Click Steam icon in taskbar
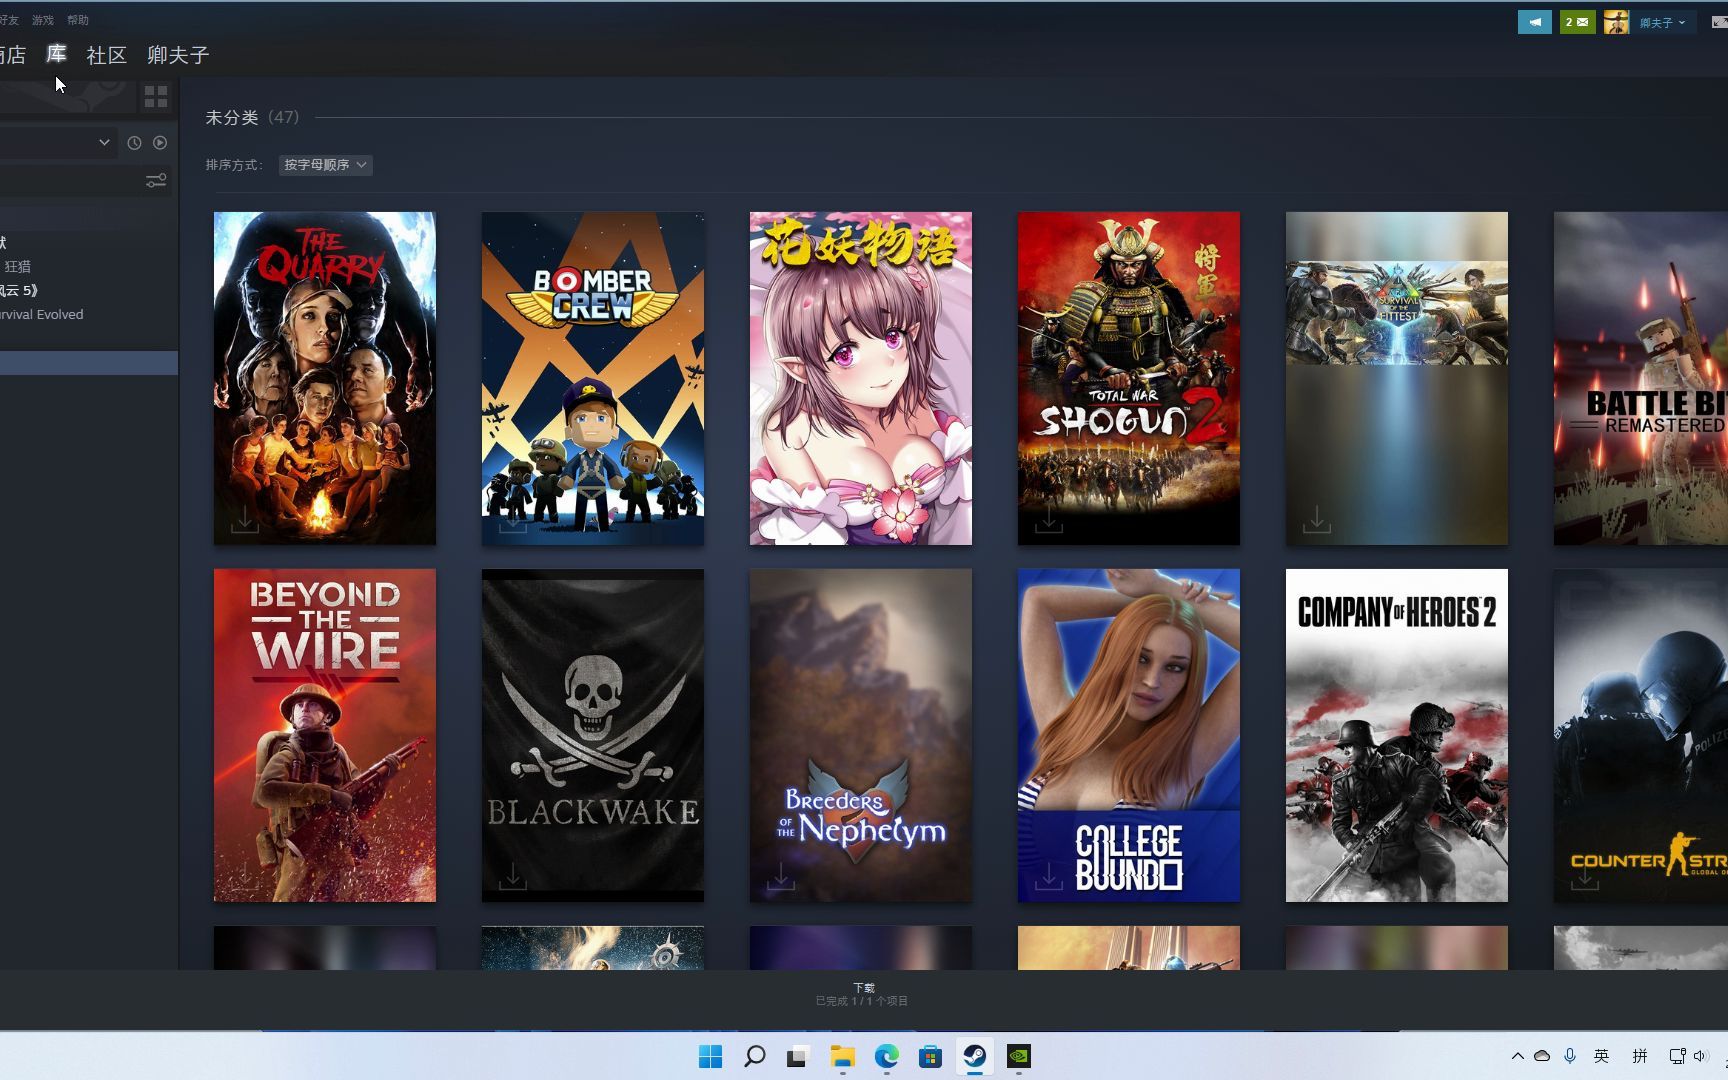1728x1080 pixels. (x=974, y=1056)
